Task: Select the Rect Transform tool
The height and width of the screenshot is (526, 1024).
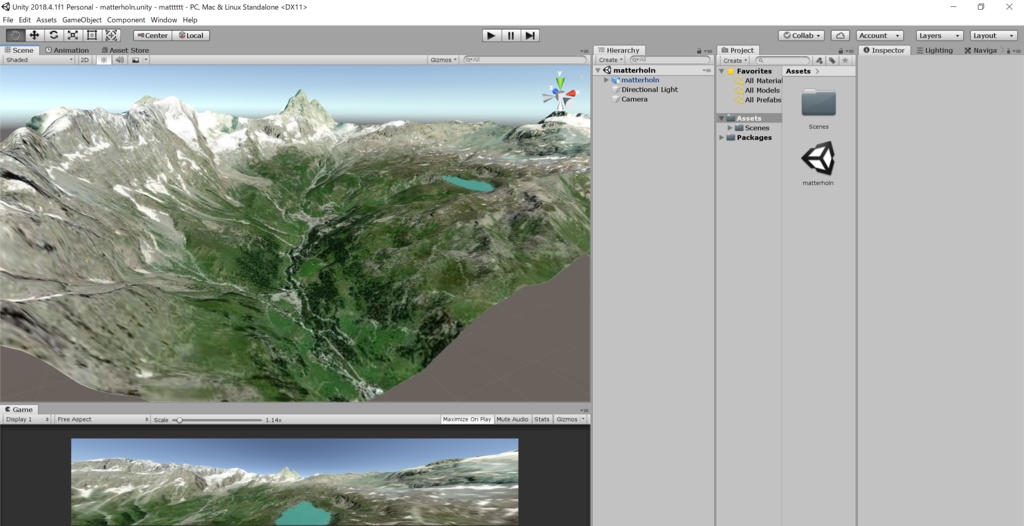Action: pos(92,35)
